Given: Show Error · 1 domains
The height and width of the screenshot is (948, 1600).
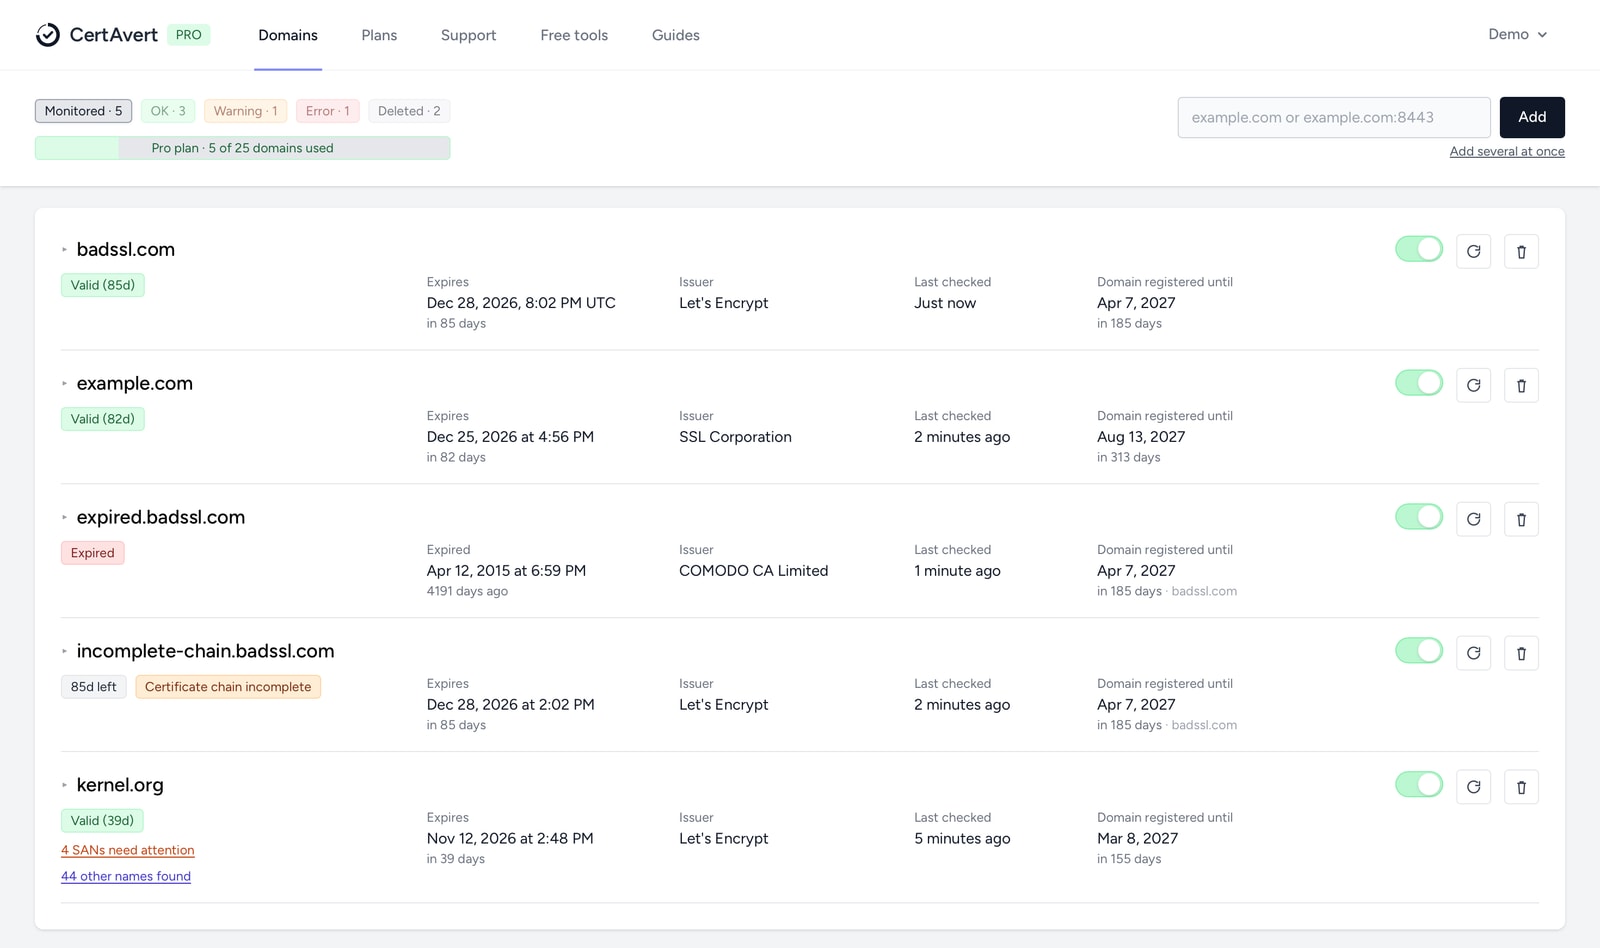Looking at the screenshot, I should (328, 111).
